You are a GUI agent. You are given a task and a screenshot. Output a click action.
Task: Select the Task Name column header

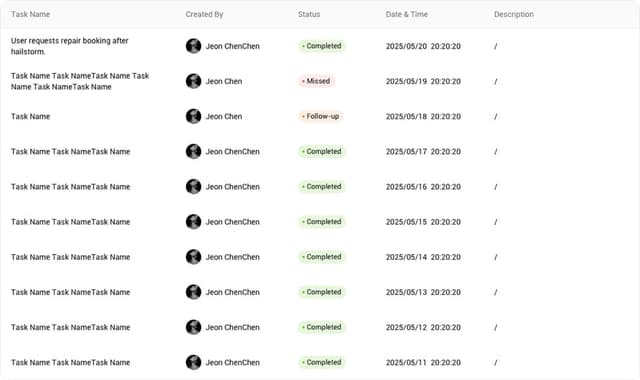pos(31,14)
